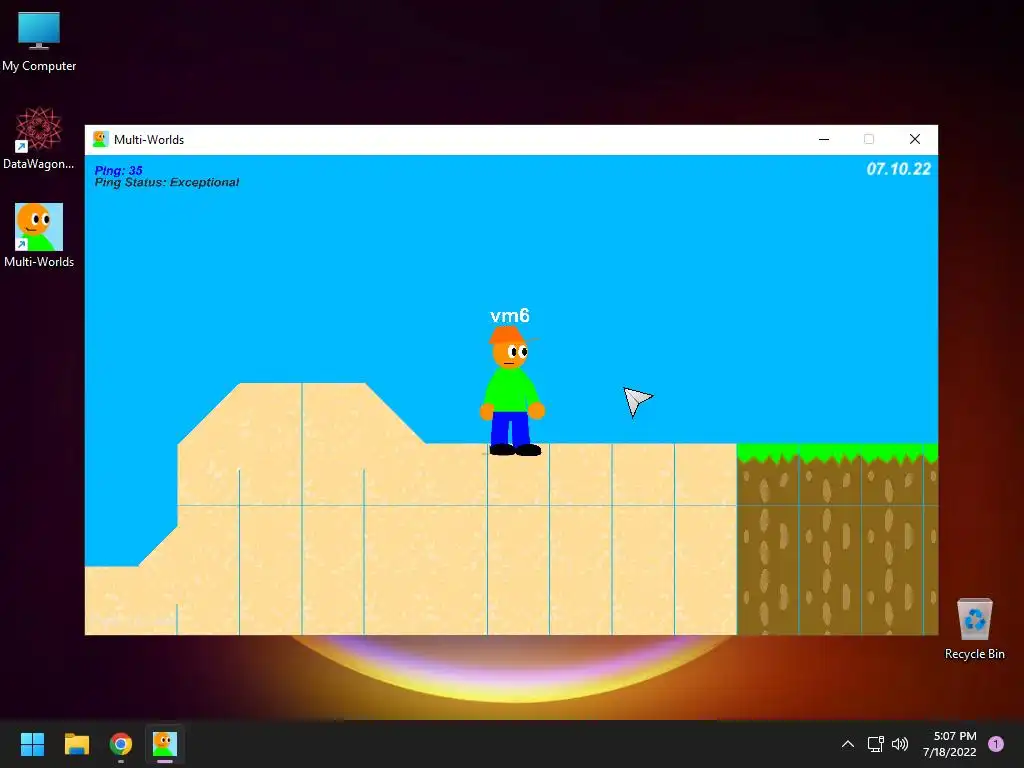This screenshot has height=768, width=1024.
Task: Maximize the Multi-Worlds window
Action: pyautogui.click(x=869, y=139)
